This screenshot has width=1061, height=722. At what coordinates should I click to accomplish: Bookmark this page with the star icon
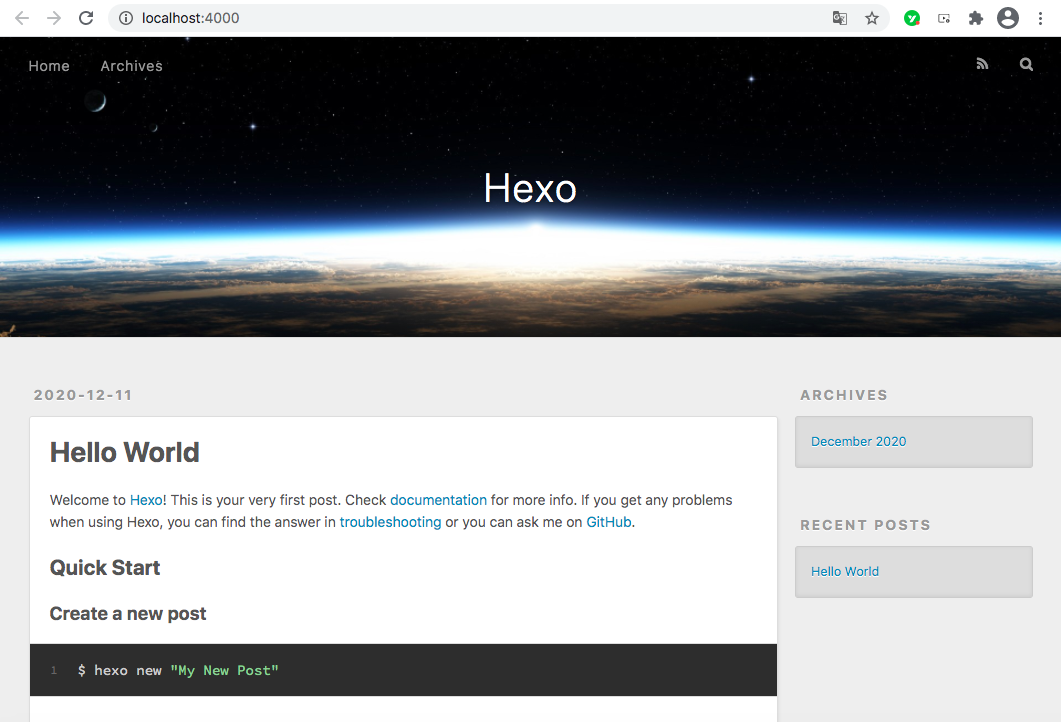[x=872, y=18]
